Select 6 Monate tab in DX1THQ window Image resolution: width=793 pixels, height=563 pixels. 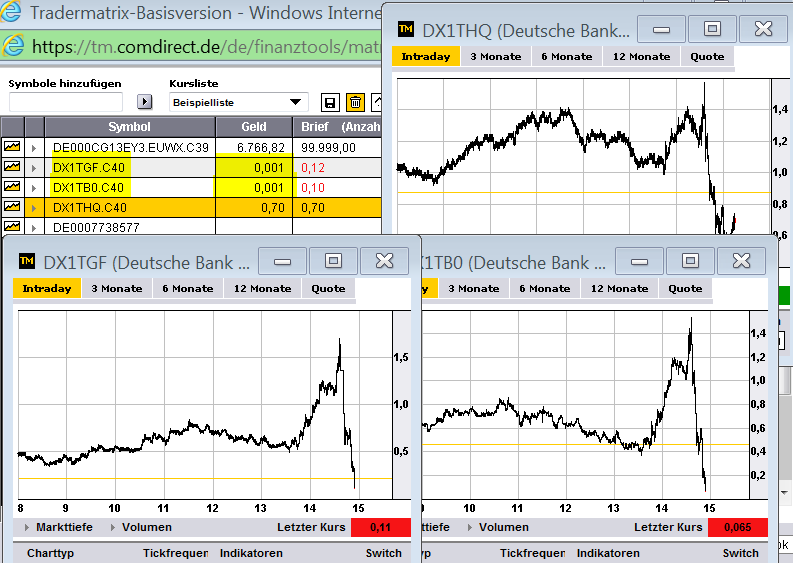click(566, 56)
